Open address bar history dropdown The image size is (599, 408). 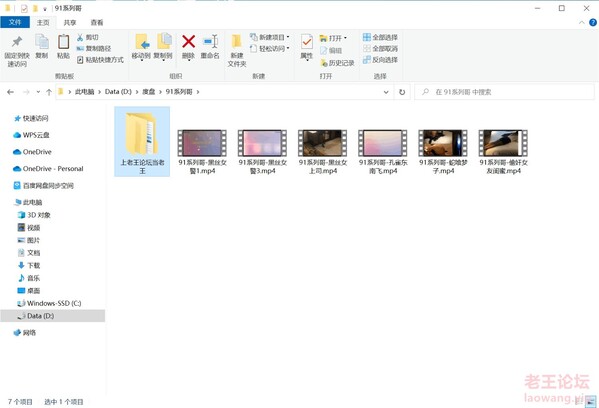386,92
